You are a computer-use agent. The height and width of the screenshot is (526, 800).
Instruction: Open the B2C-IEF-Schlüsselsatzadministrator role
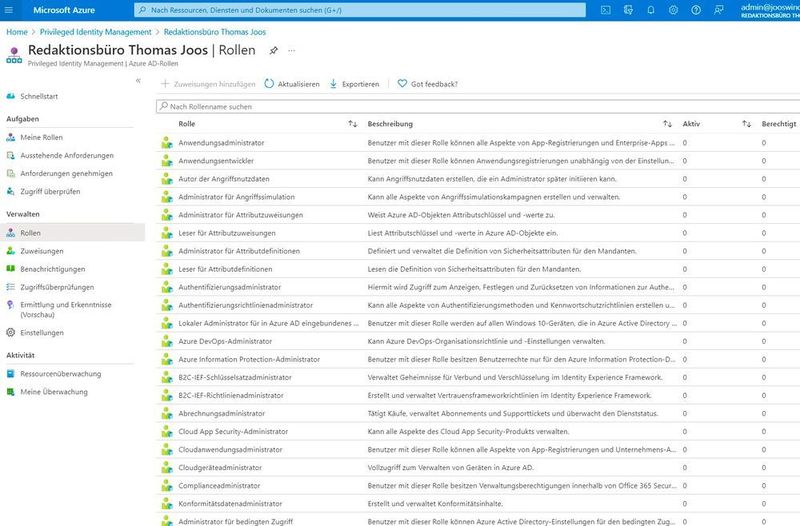[x=235, y=378]
